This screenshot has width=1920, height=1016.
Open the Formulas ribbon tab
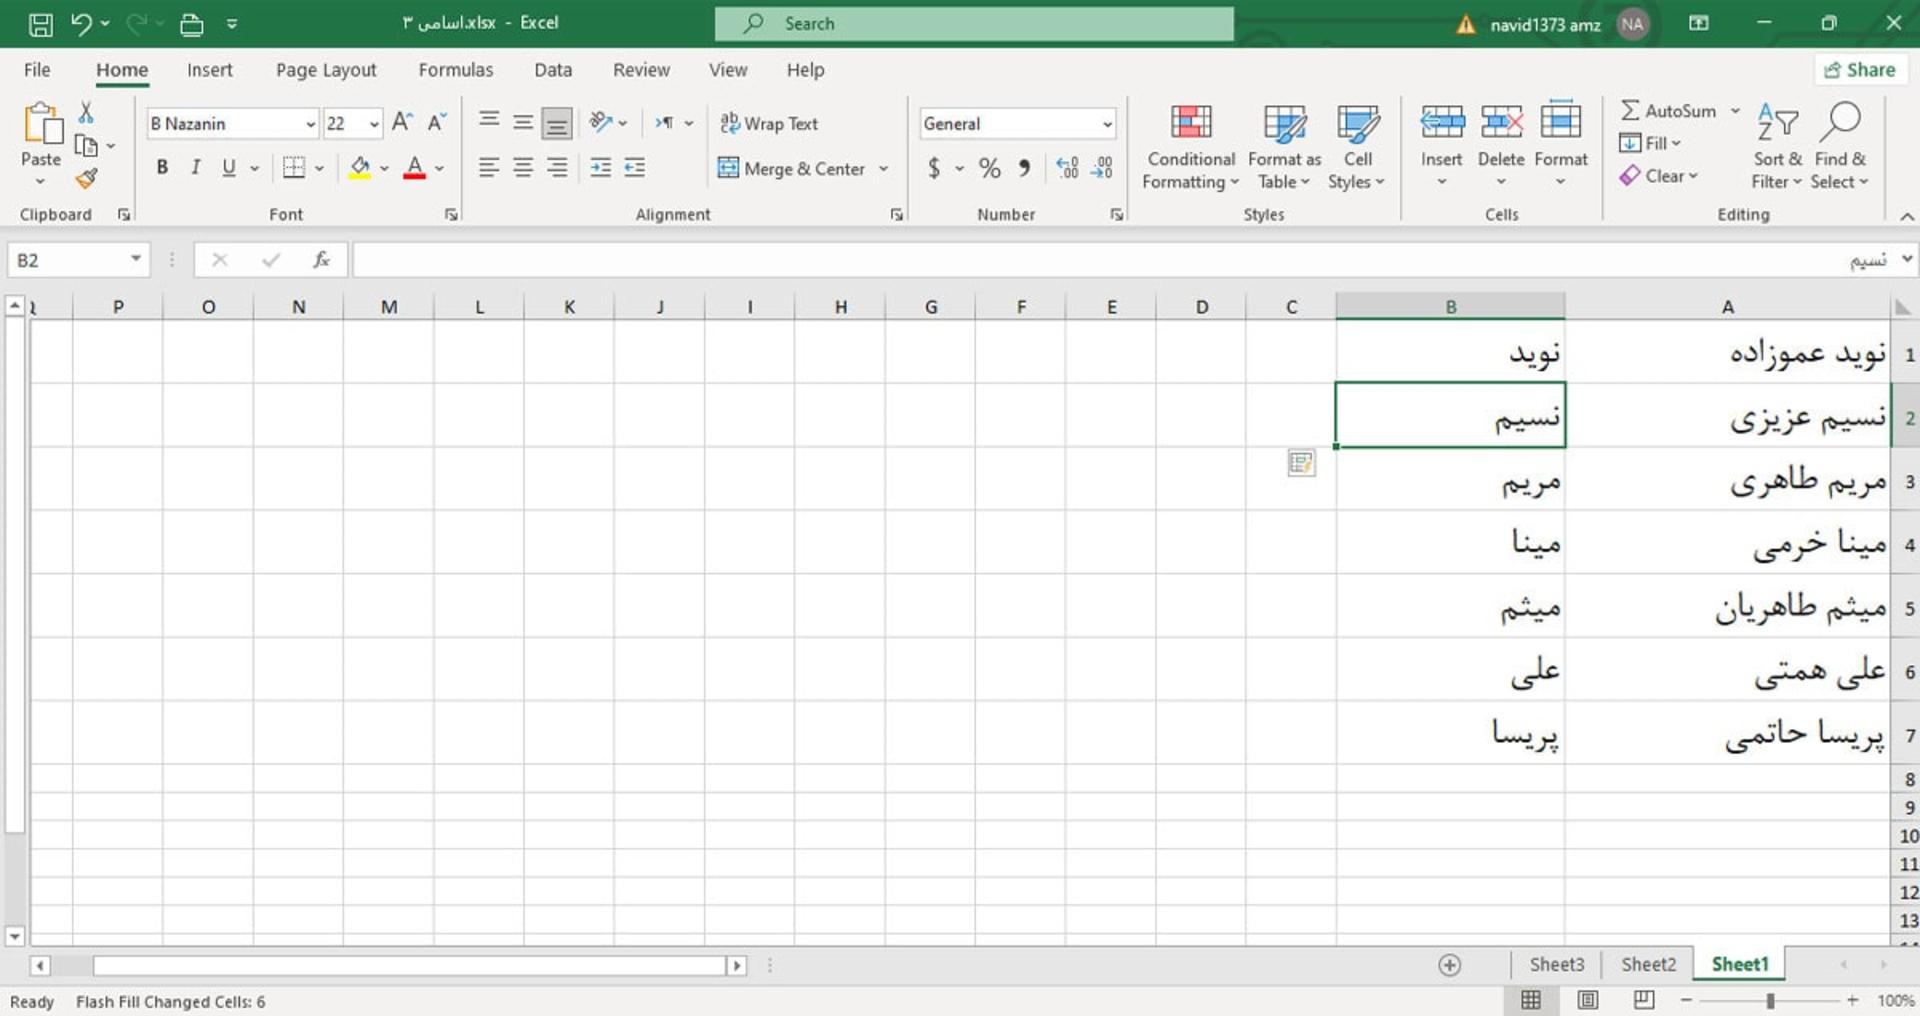tap(455, 70)
